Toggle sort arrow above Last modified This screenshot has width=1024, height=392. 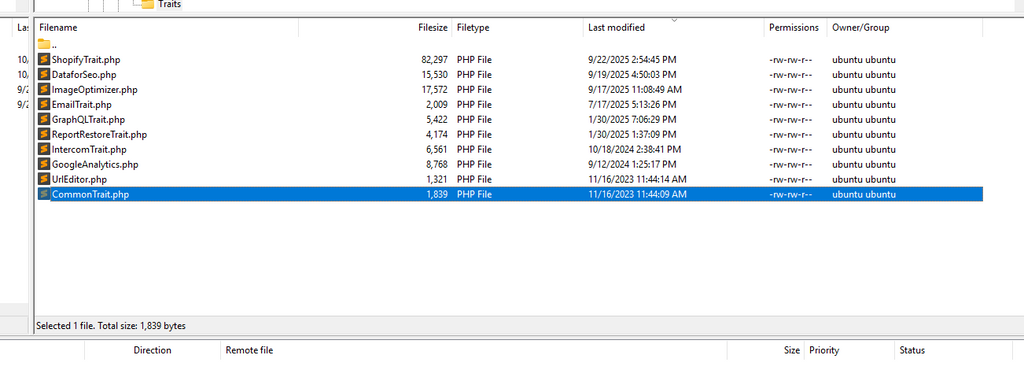[674, 20]
